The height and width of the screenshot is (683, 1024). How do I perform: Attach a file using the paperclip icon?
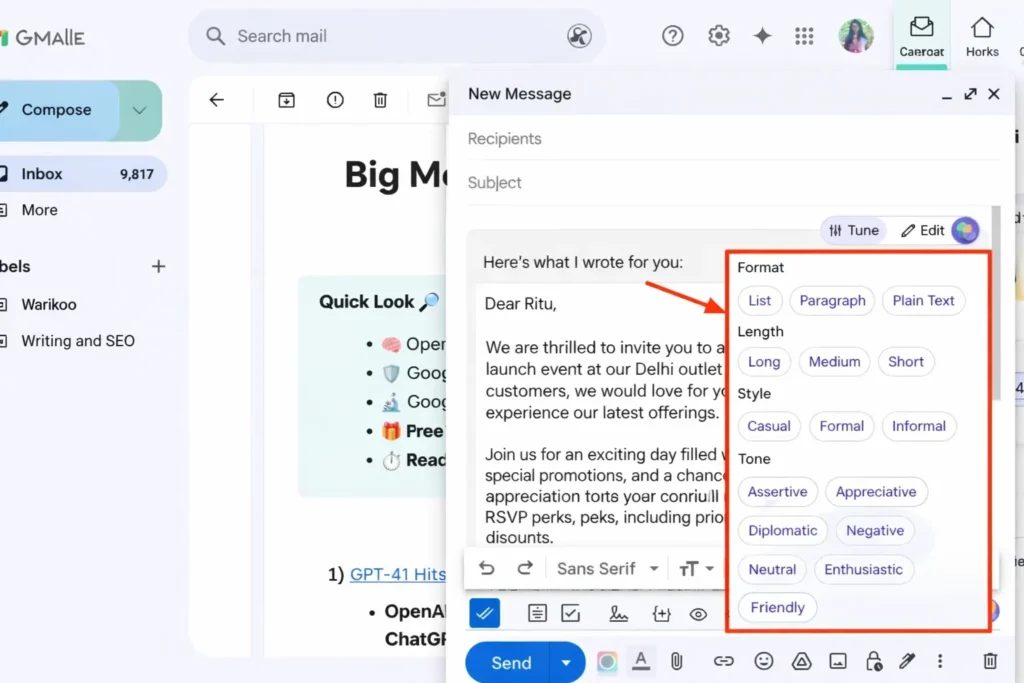pyautogui.click(x=676, y=661)
